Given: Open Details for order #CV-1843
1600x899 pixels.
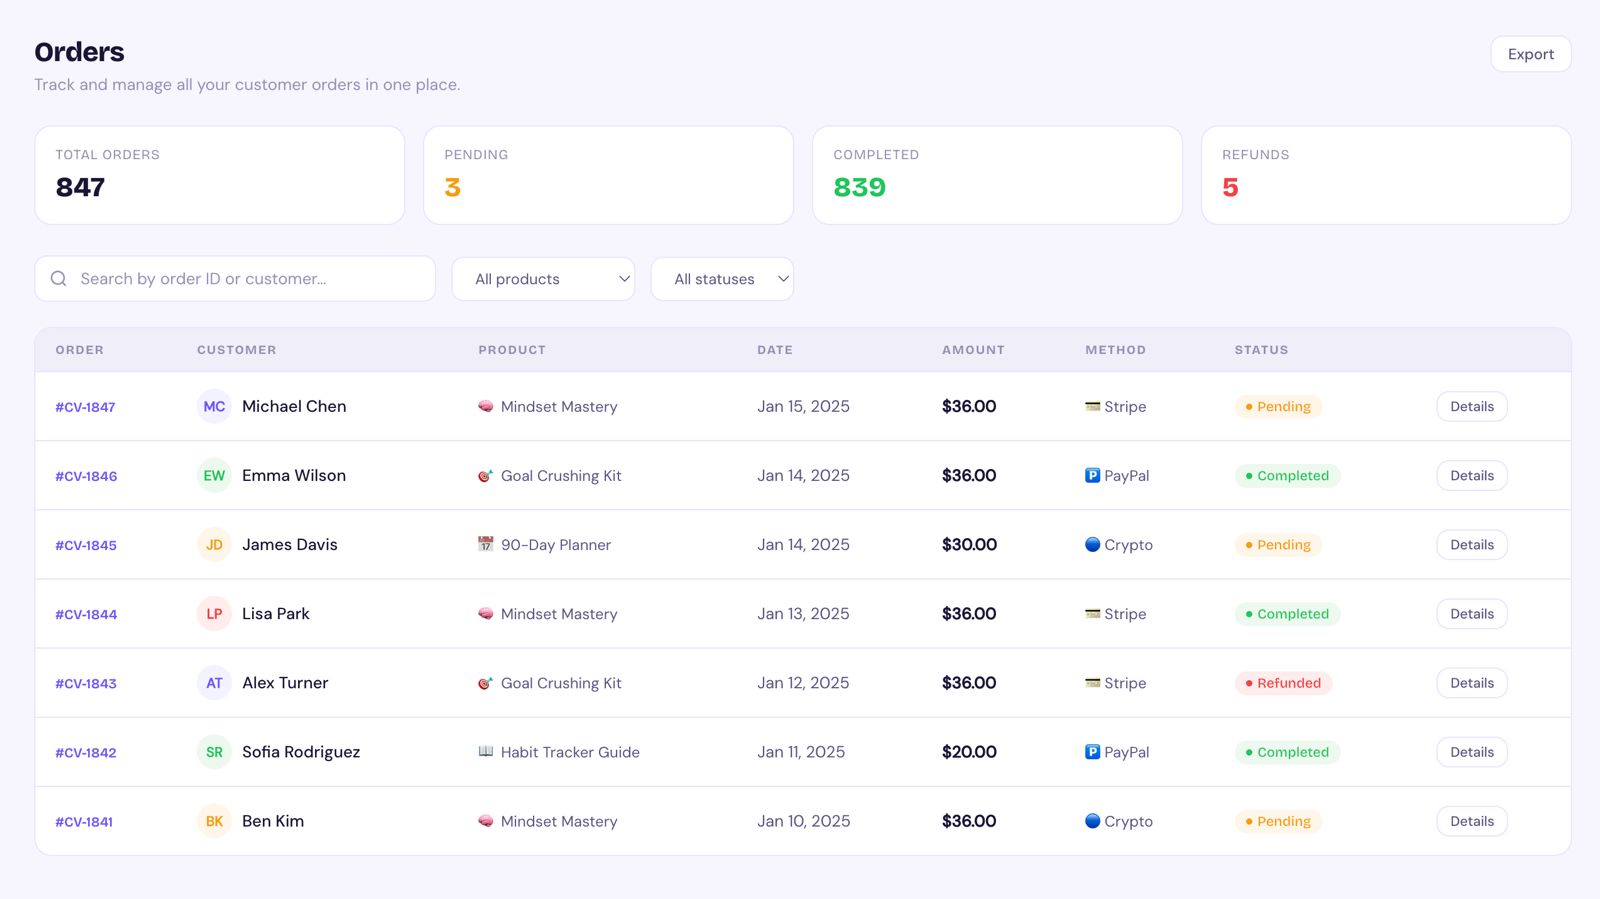Looking at the screenshot, I should tap(1472, 683).
